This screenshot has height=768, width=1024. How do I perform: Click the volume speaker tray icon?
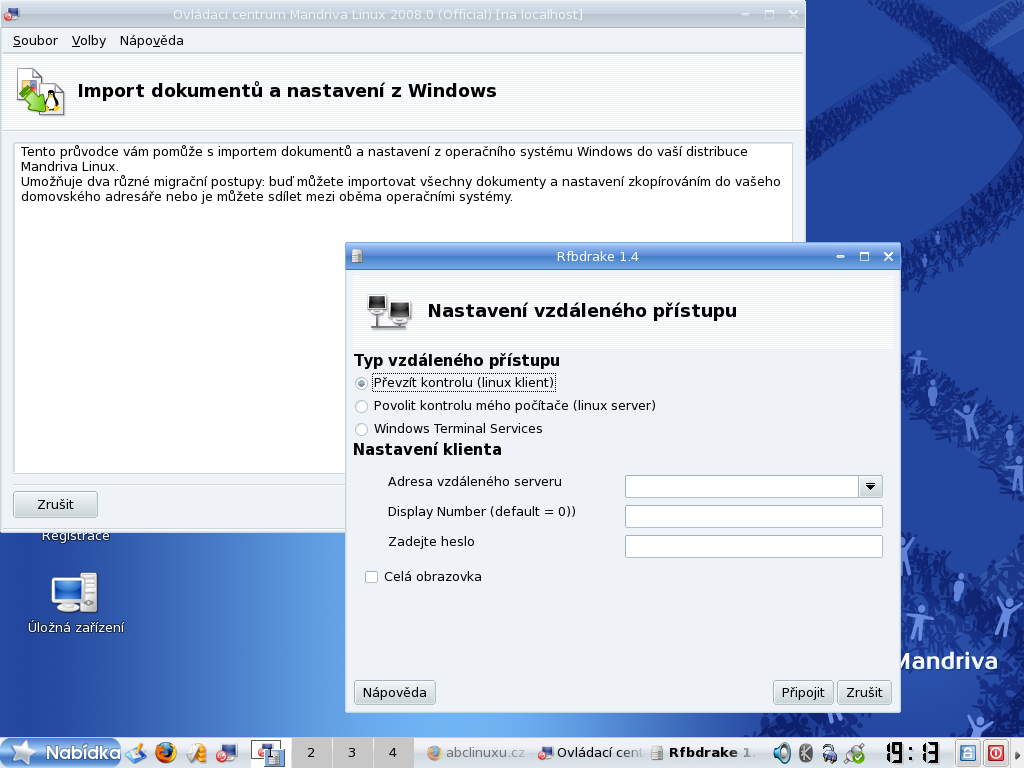click(781, 753)
